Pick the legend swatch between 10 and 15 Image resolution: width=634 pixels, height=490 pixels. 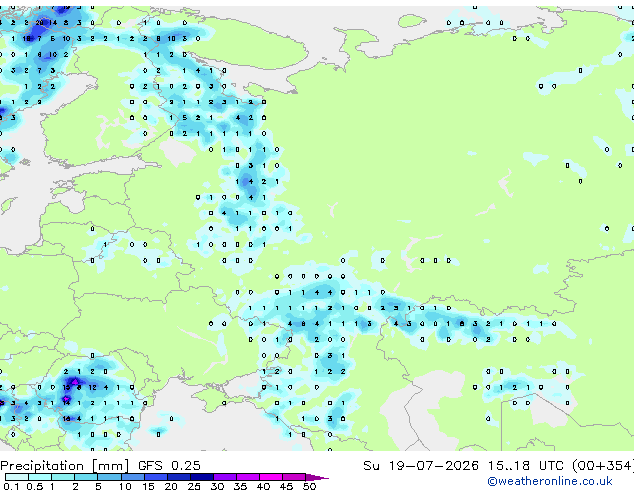point(133,477)
